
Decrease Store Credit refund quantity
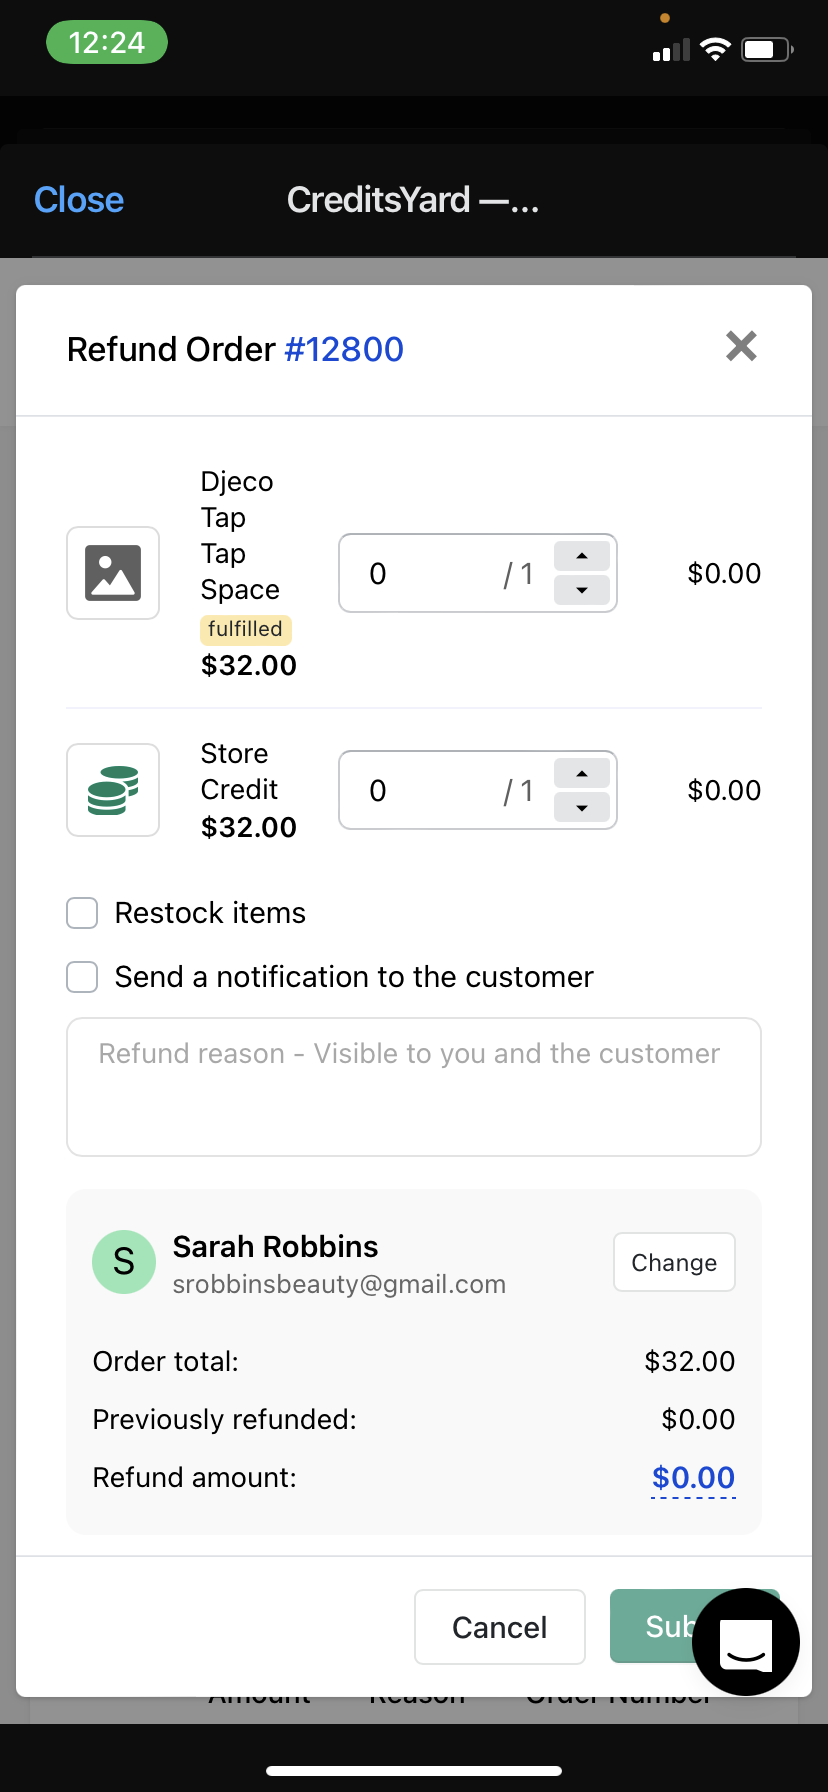(x=582, y=808)
